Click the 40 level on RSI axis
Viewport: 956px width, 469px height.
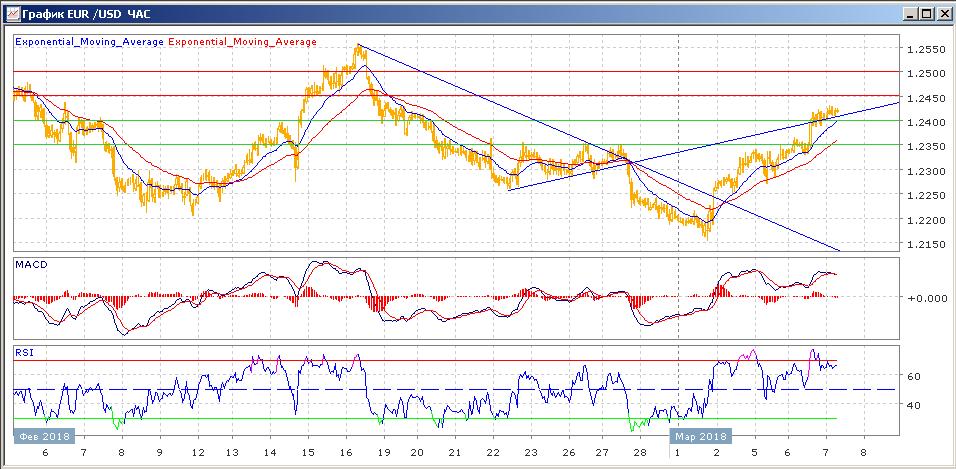click(x=913, y=405)
